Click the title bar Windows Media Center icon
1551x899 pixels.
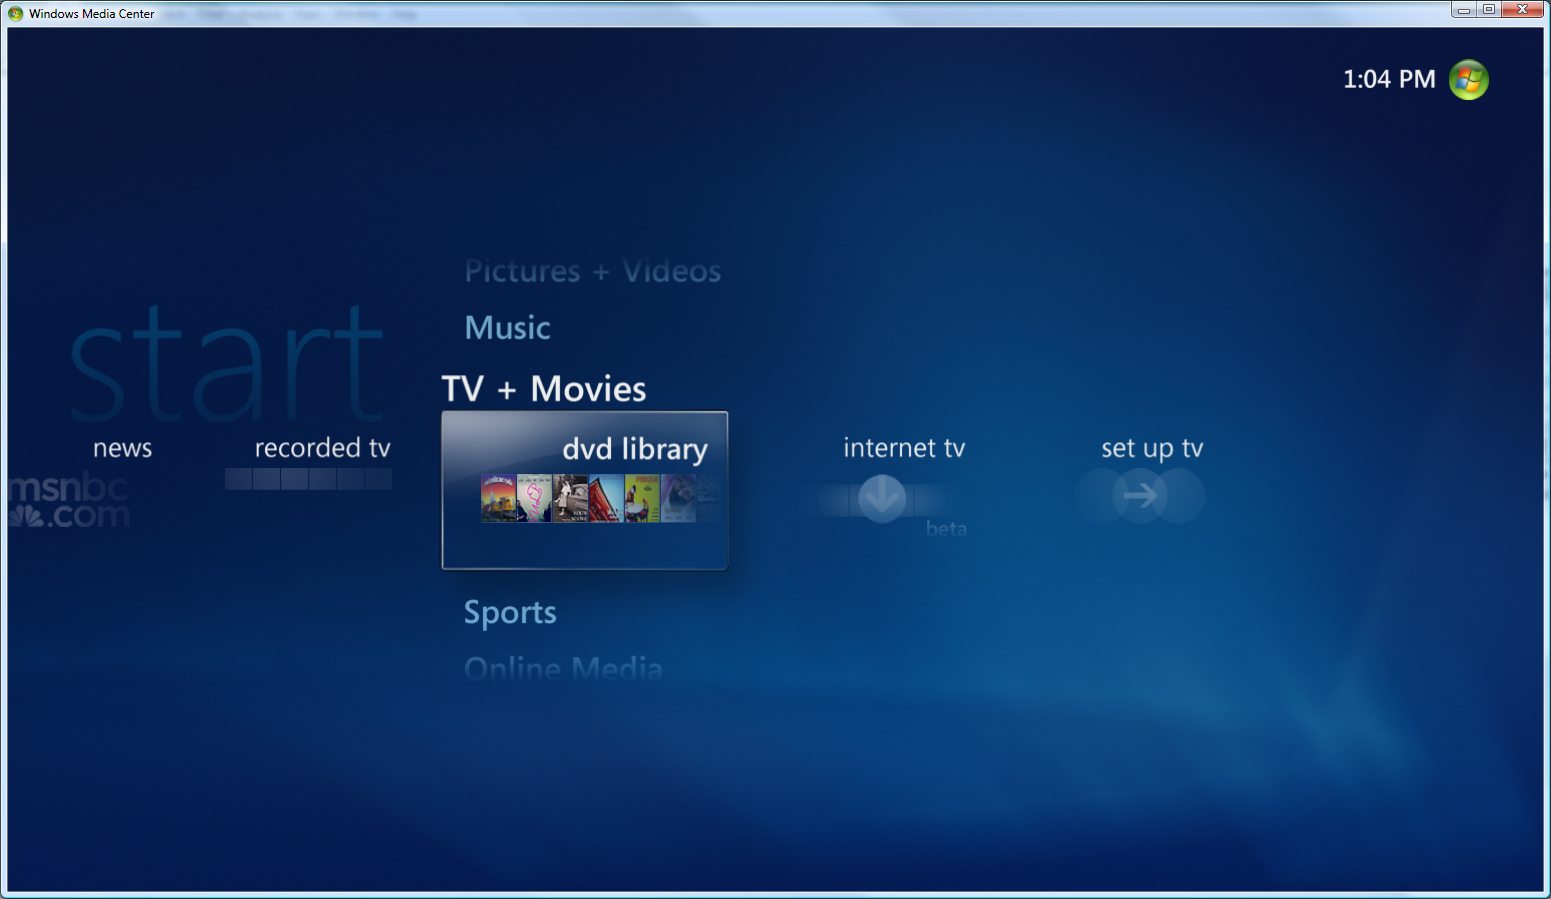15,14
